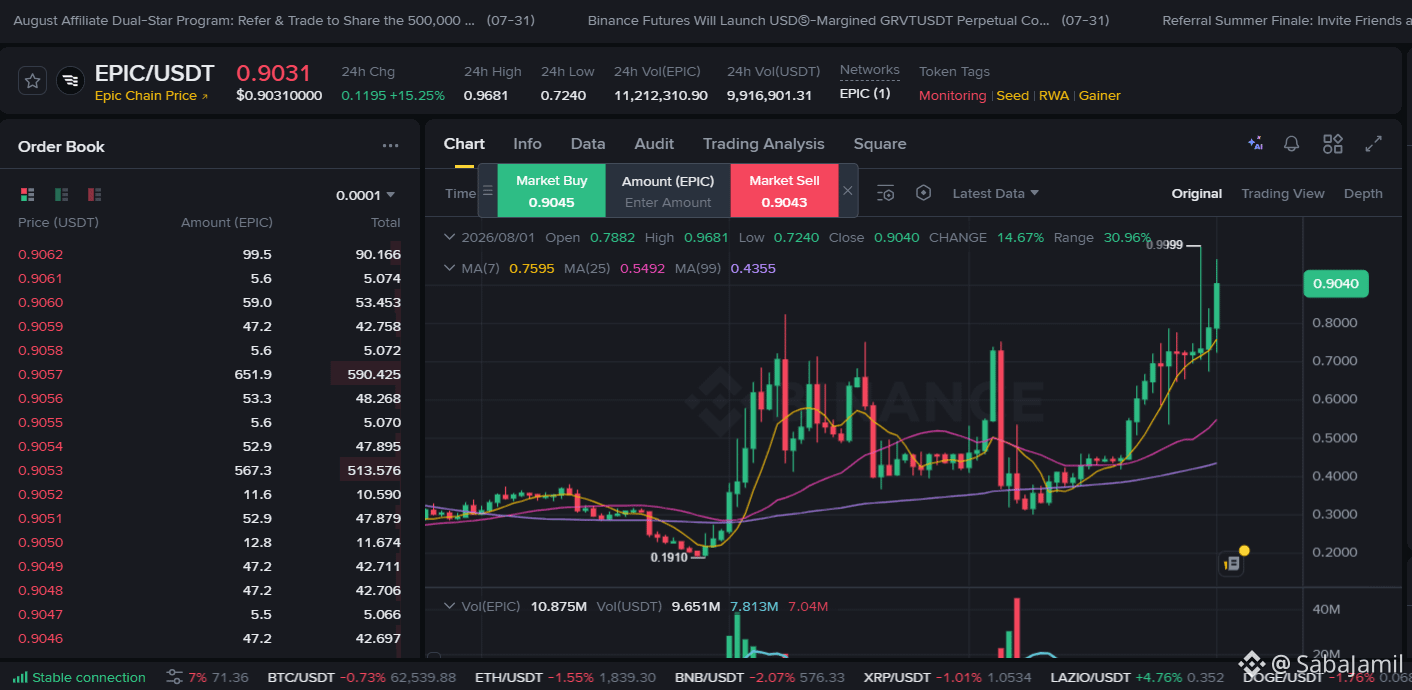Click the XRP/USDT ticker in bottom bar

(947, 677)
